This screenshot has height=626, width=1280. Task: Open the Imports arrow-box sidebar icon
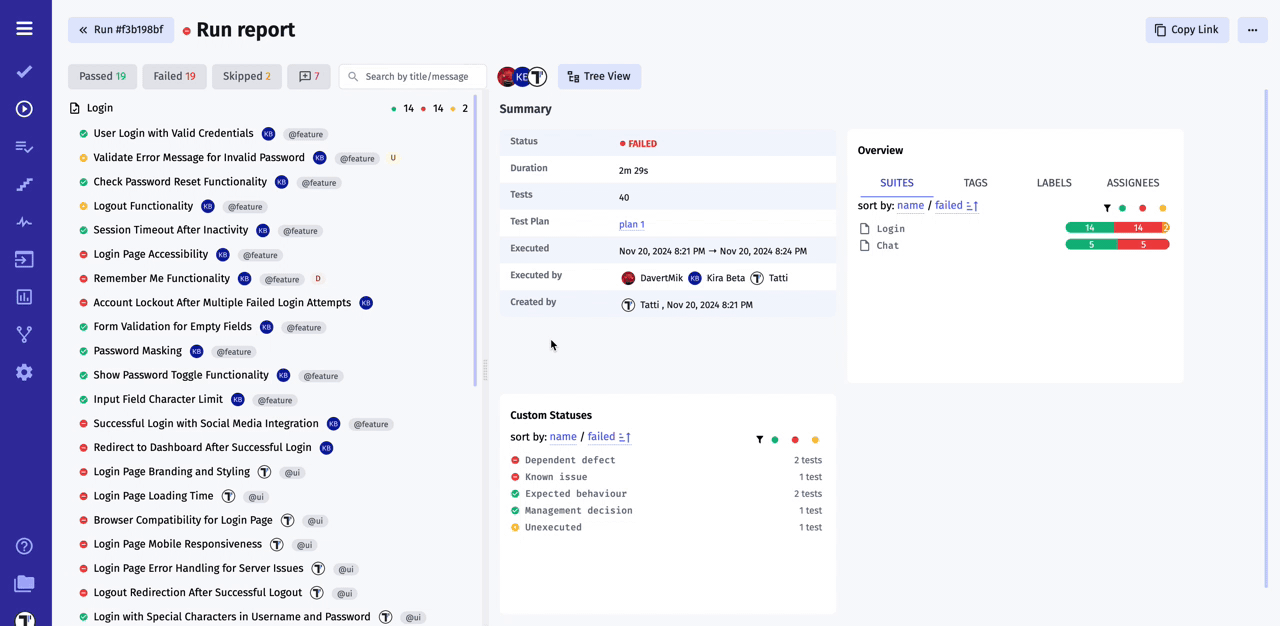(24, 260)
